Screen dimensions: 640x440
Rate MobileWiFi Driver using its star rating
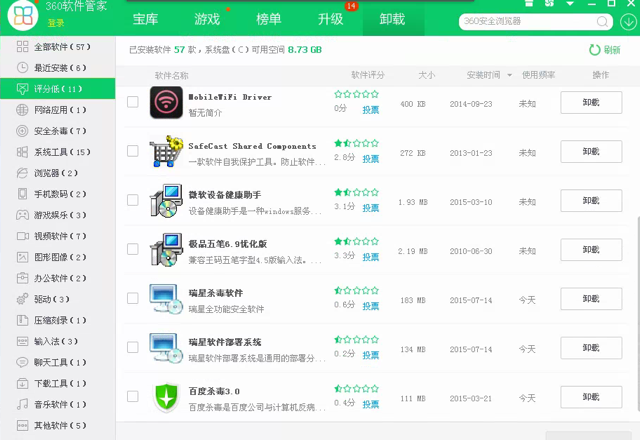(356, 94)
